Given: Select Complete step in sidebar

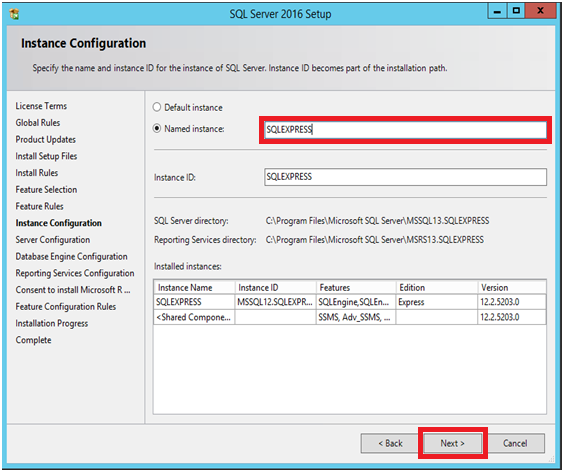Looking at the screenshot, I should tap(33, 340).
